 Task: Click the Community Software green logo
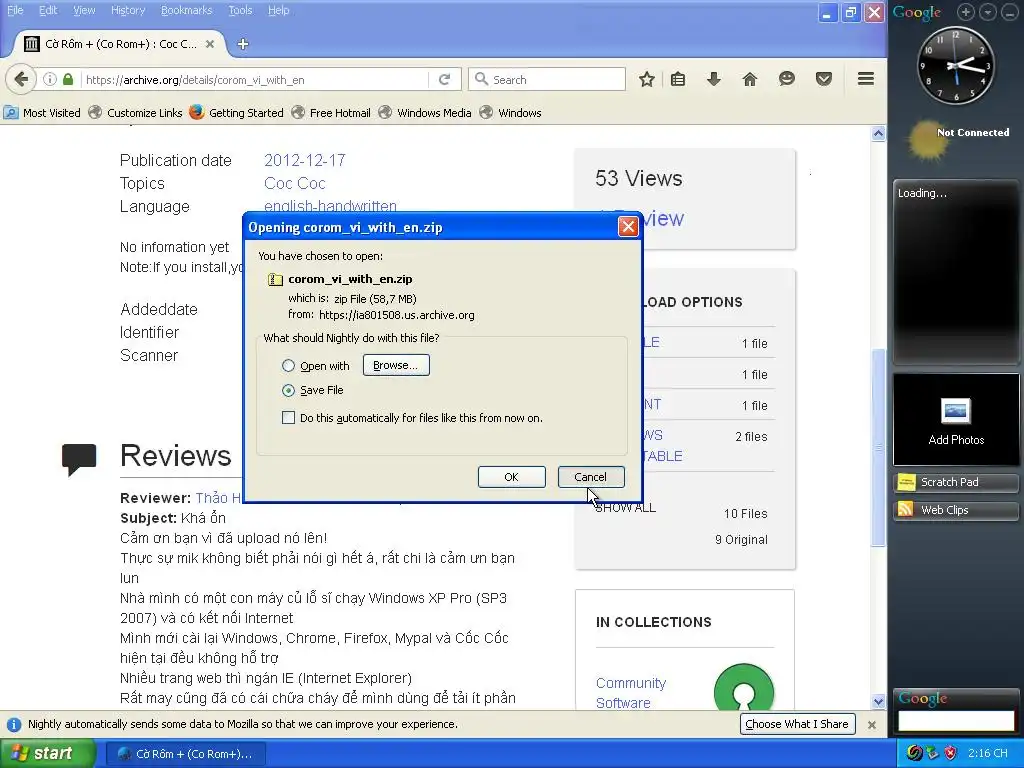[x=744, y=687]
